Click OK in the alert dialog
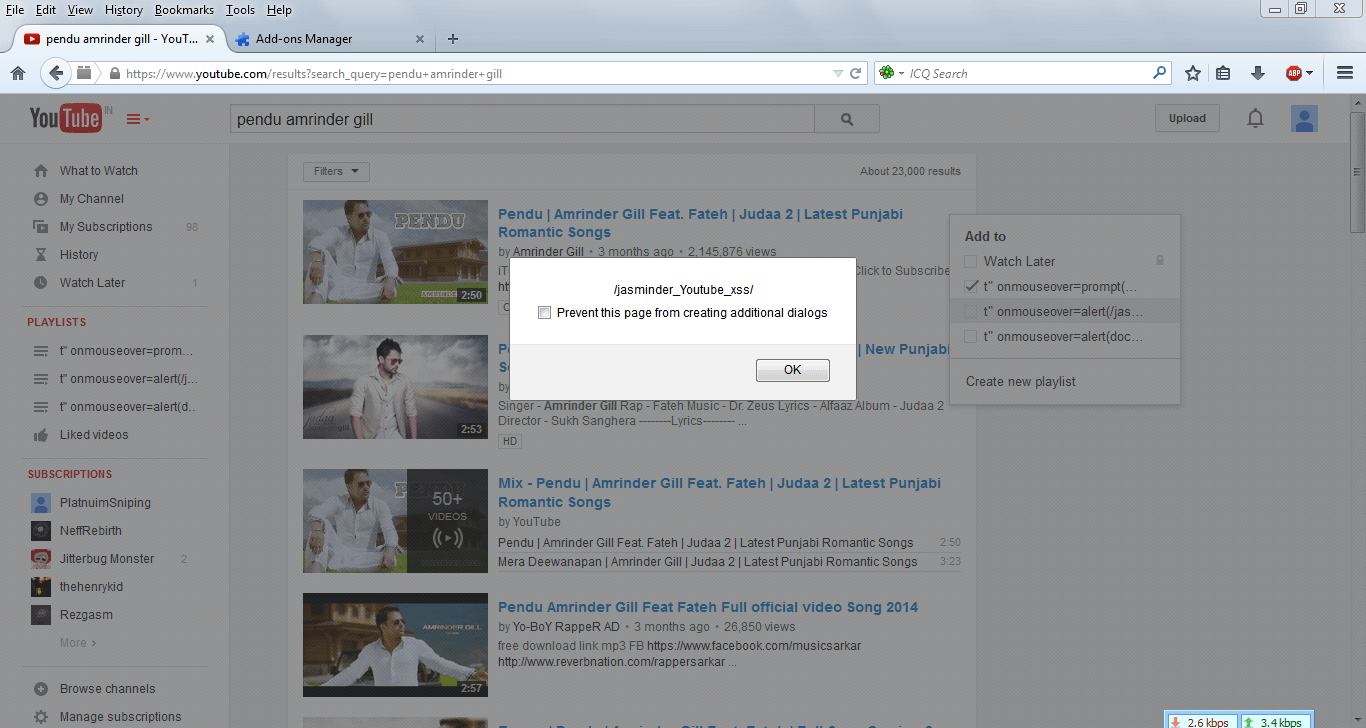 (x=793, y=370)
